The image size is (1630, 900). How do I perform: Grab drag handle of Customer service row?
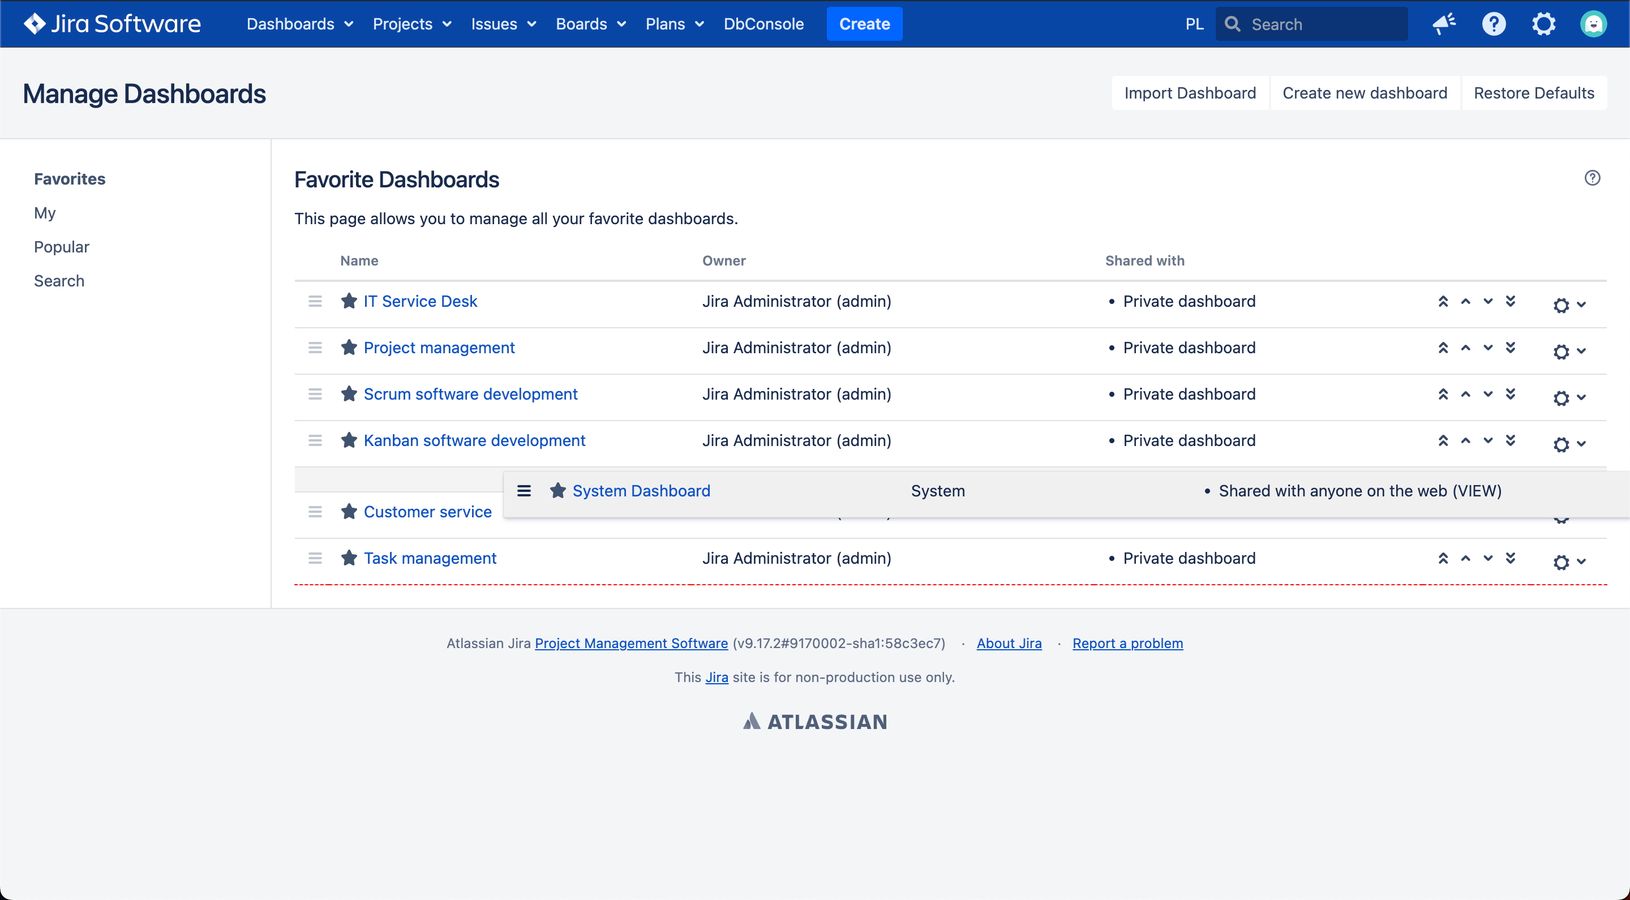tap(315, 511)
